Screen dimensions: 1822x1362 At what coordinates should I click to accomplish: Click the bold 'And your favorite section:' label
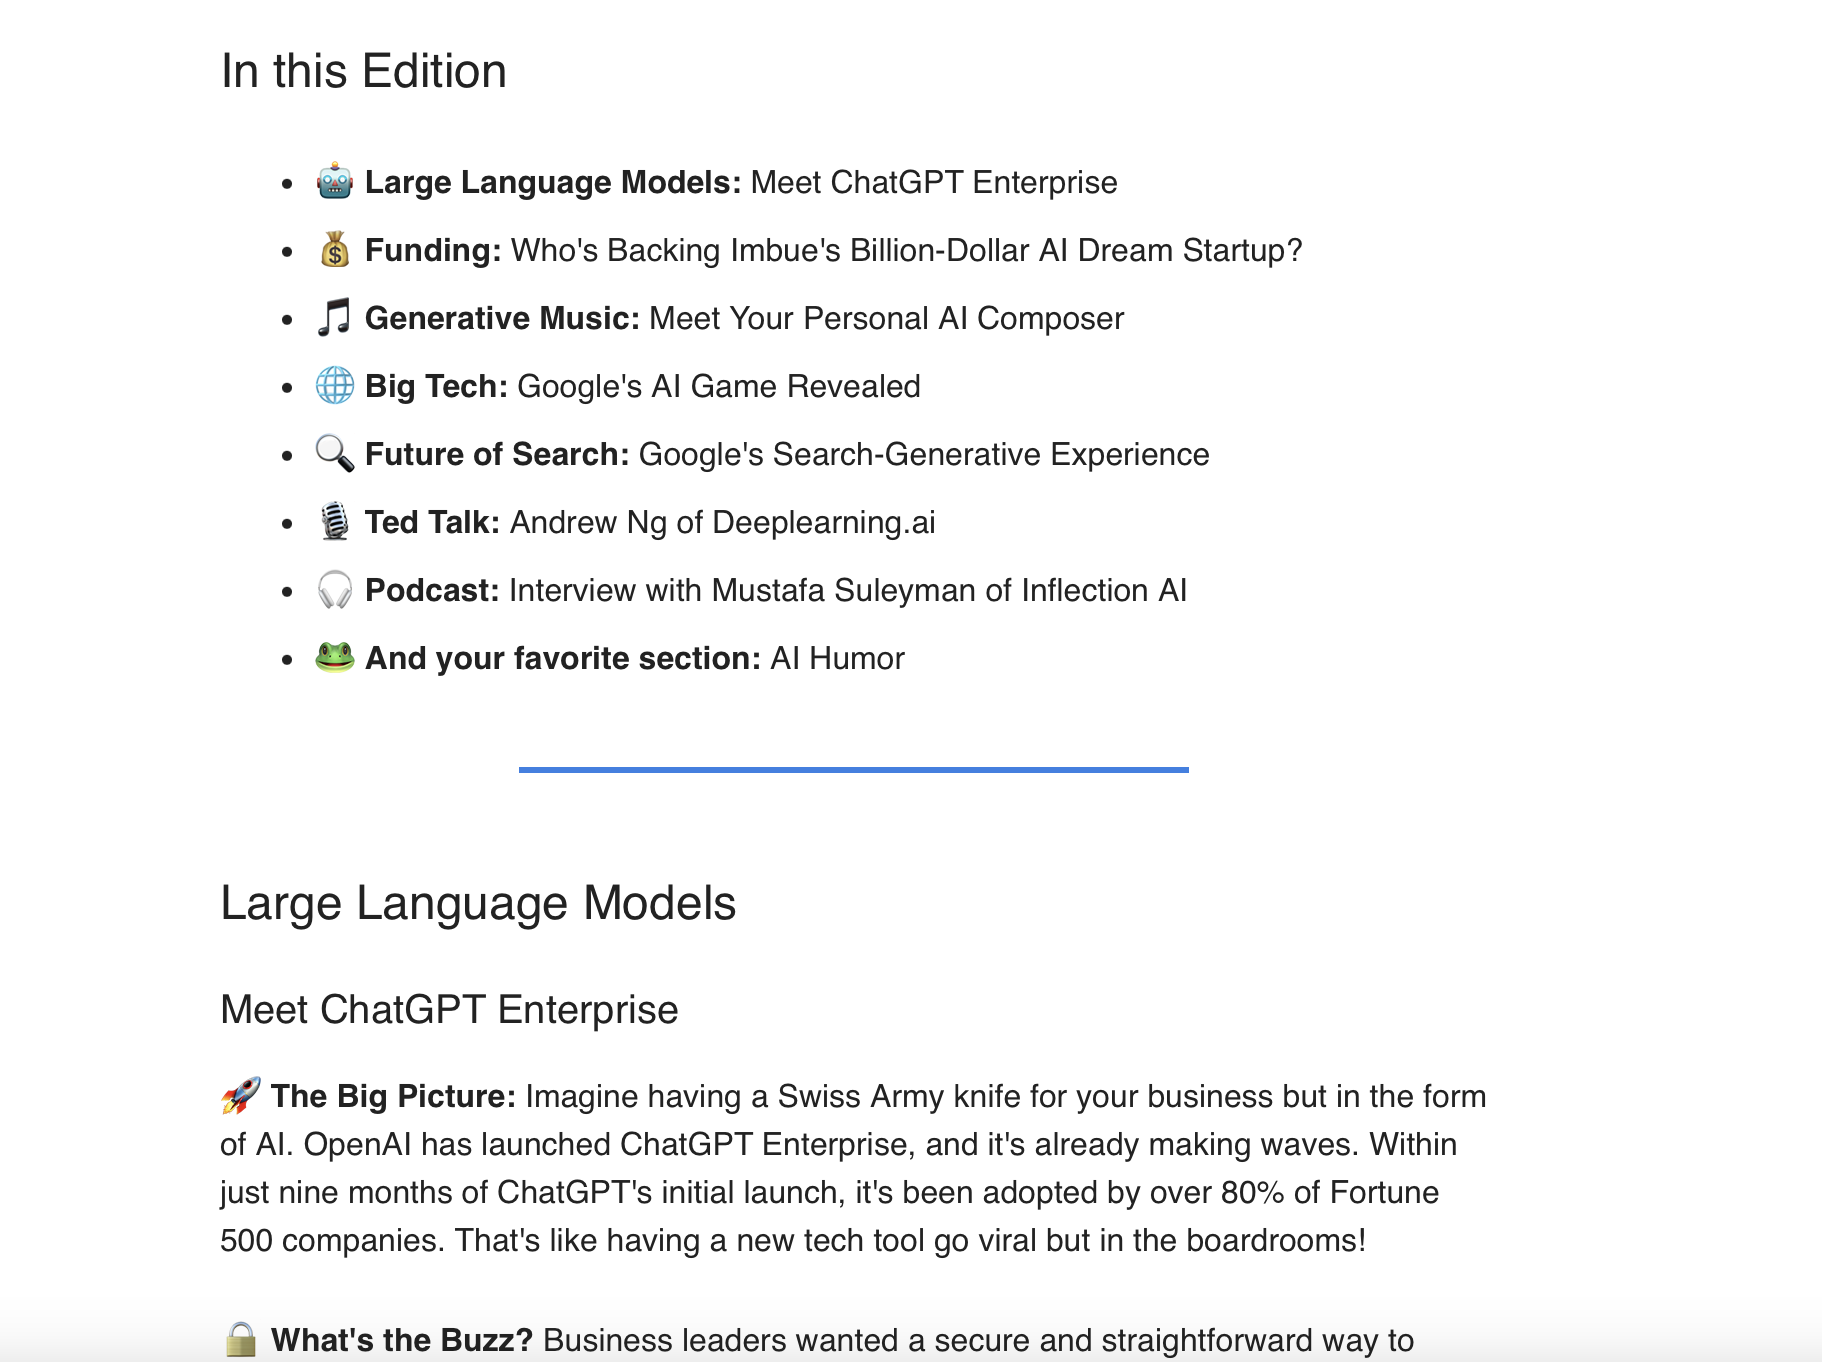click(x=563, y=658)
